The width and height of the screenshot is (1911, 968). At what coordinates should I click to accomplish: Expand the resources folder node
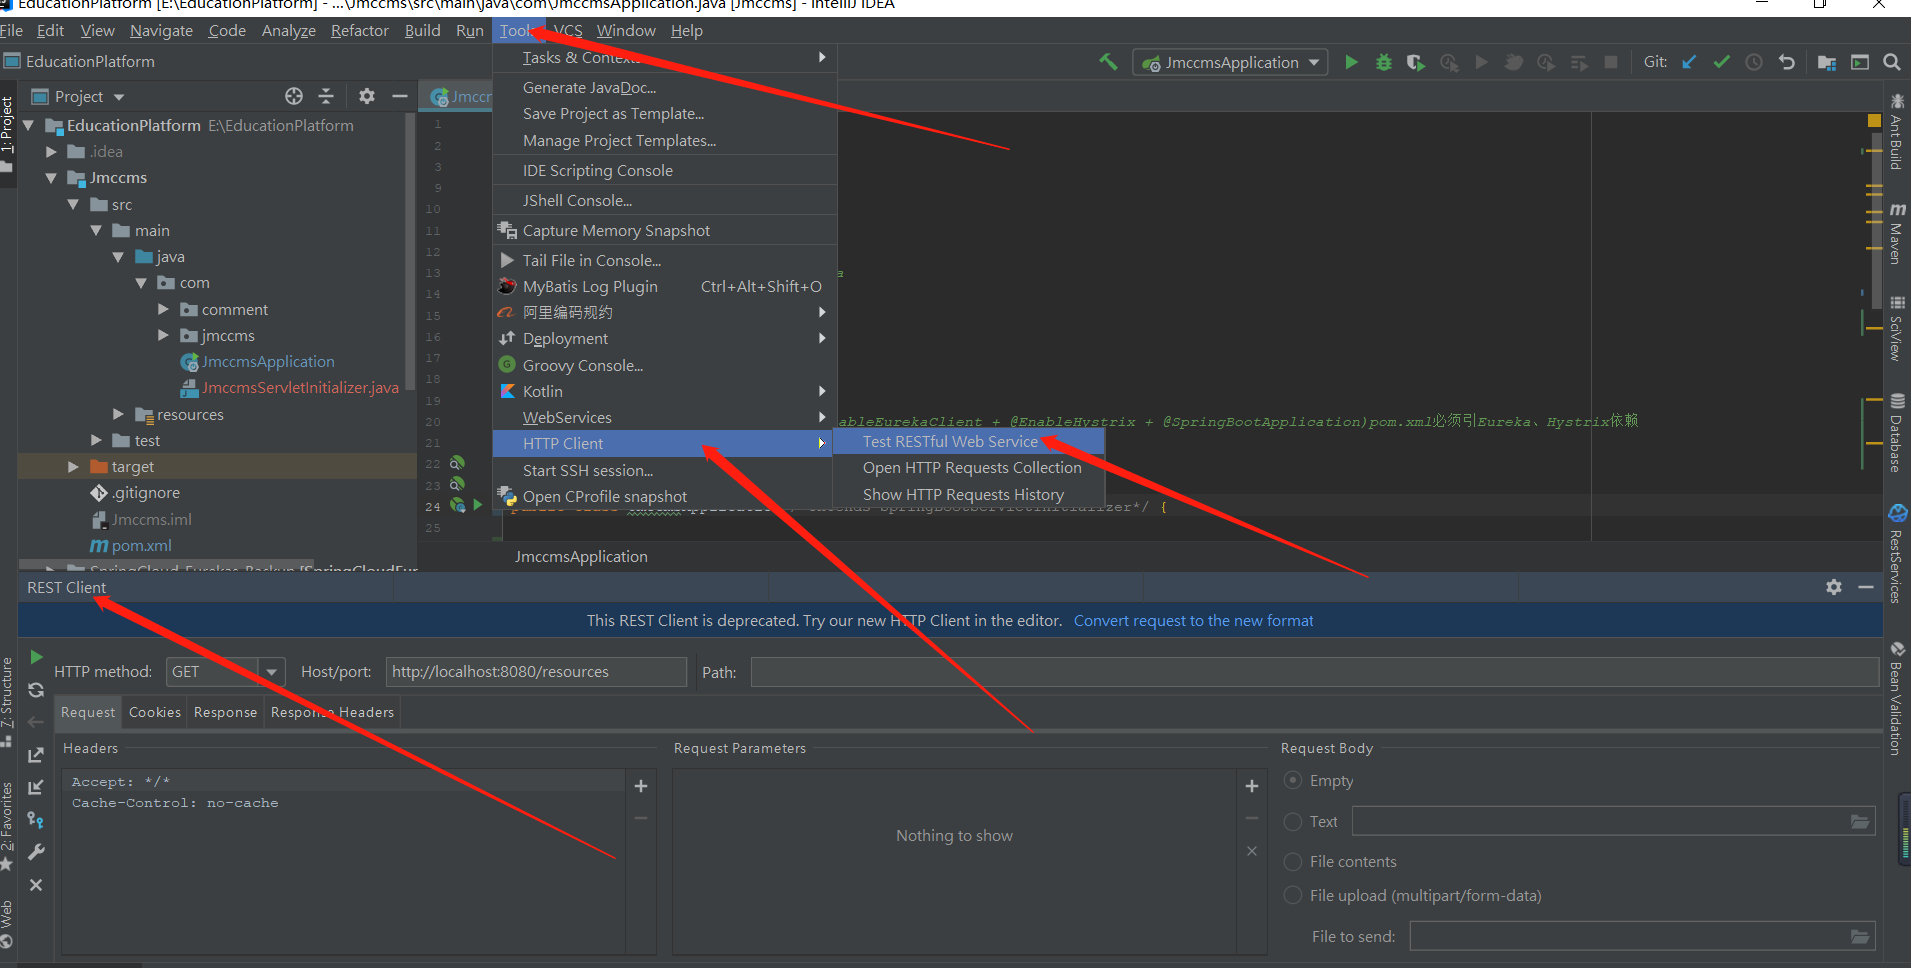[x=118, y=414]
